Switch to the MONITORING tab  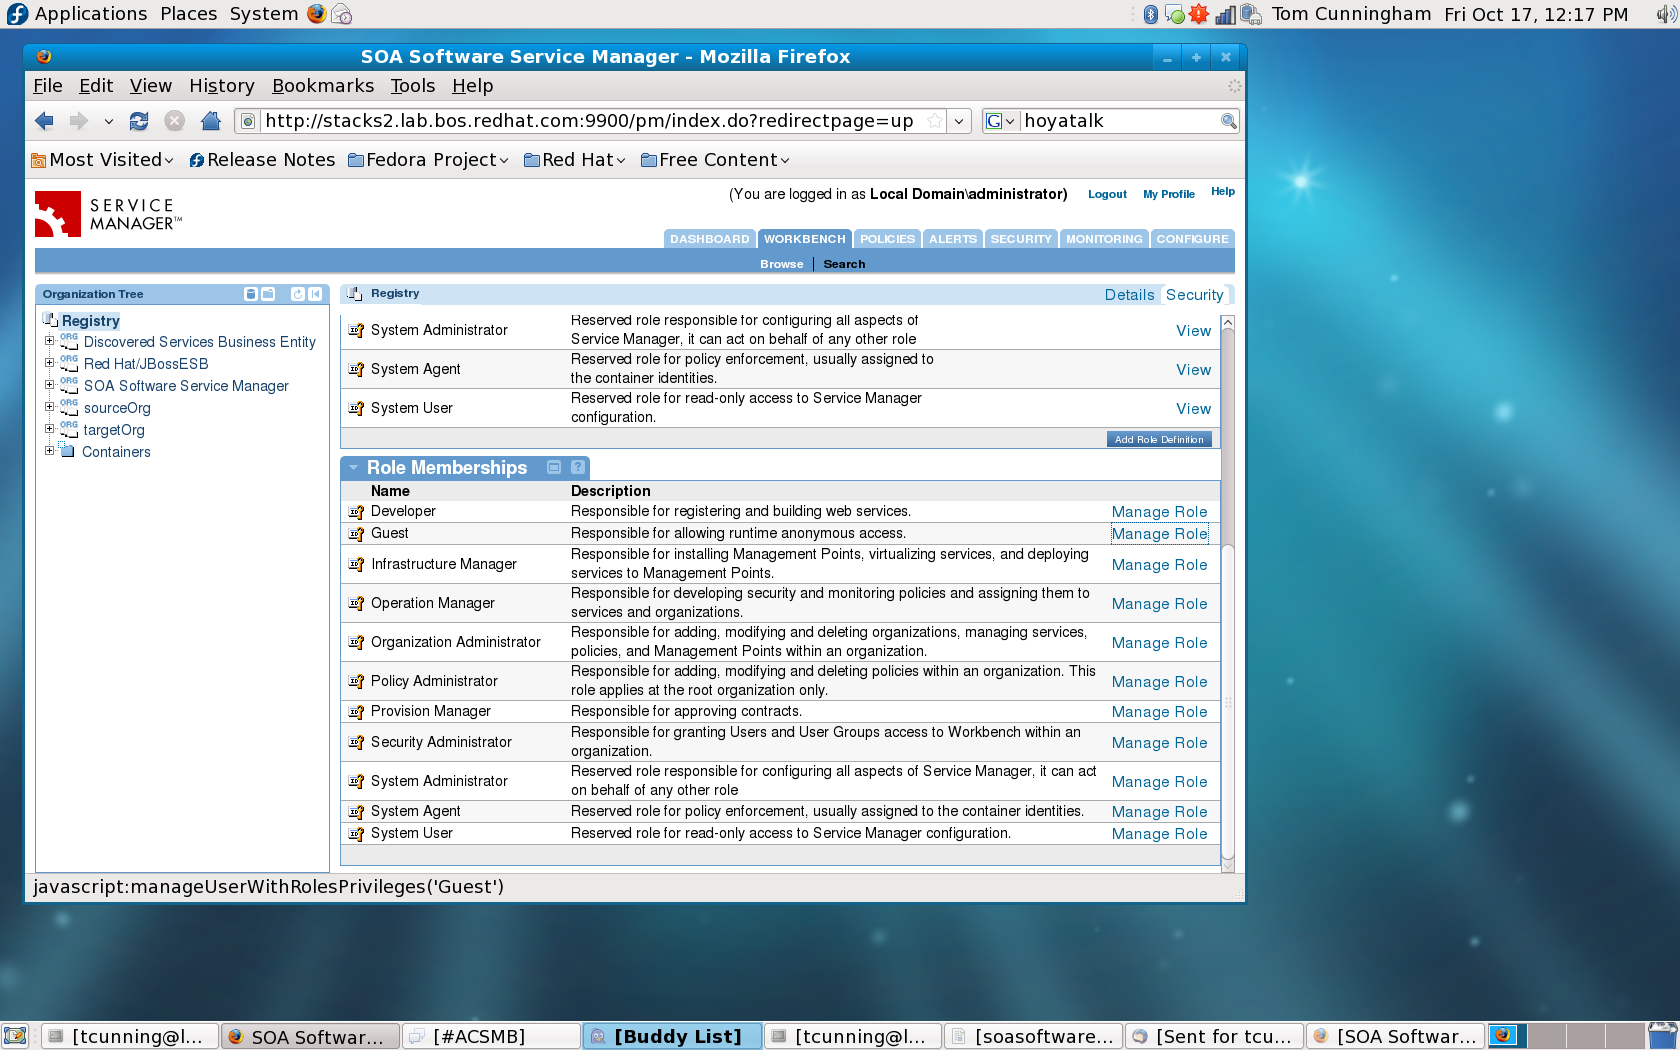1104,239
